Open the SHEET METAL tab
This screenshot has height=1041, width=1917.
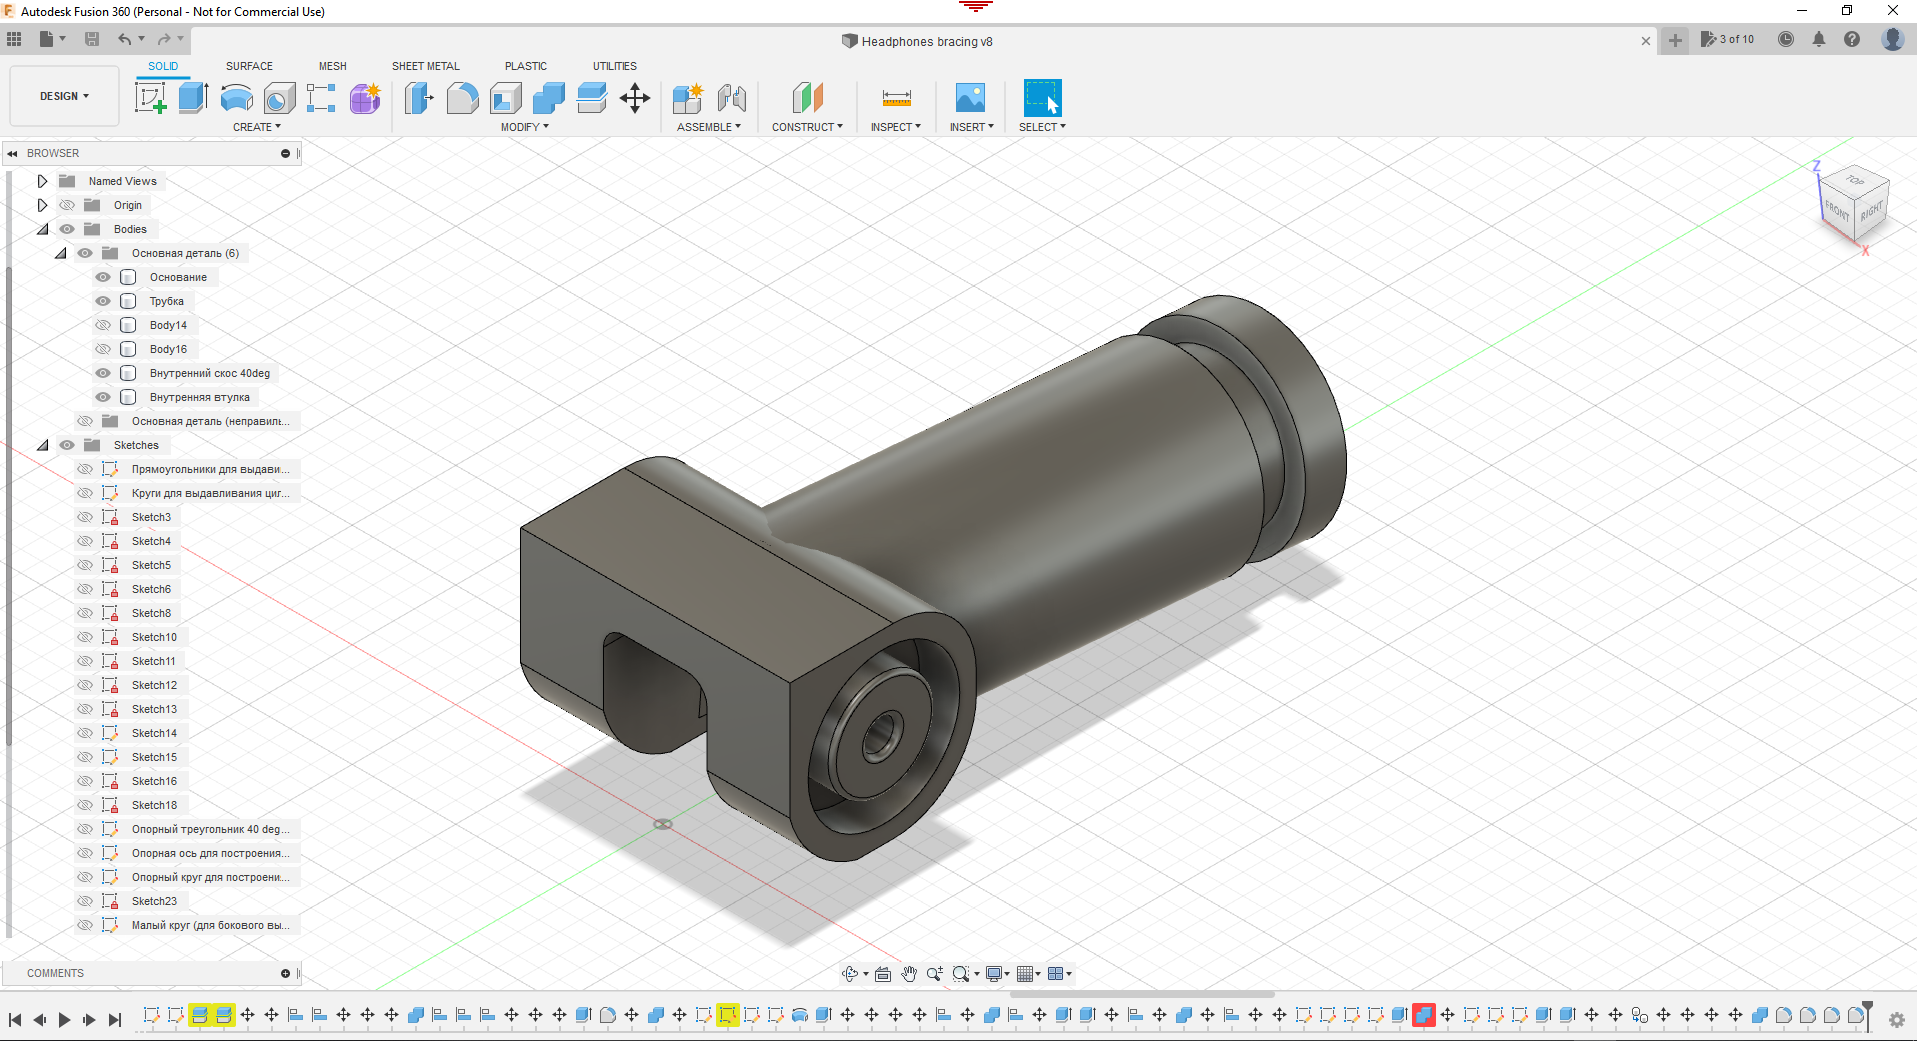(x=426, y=66)
